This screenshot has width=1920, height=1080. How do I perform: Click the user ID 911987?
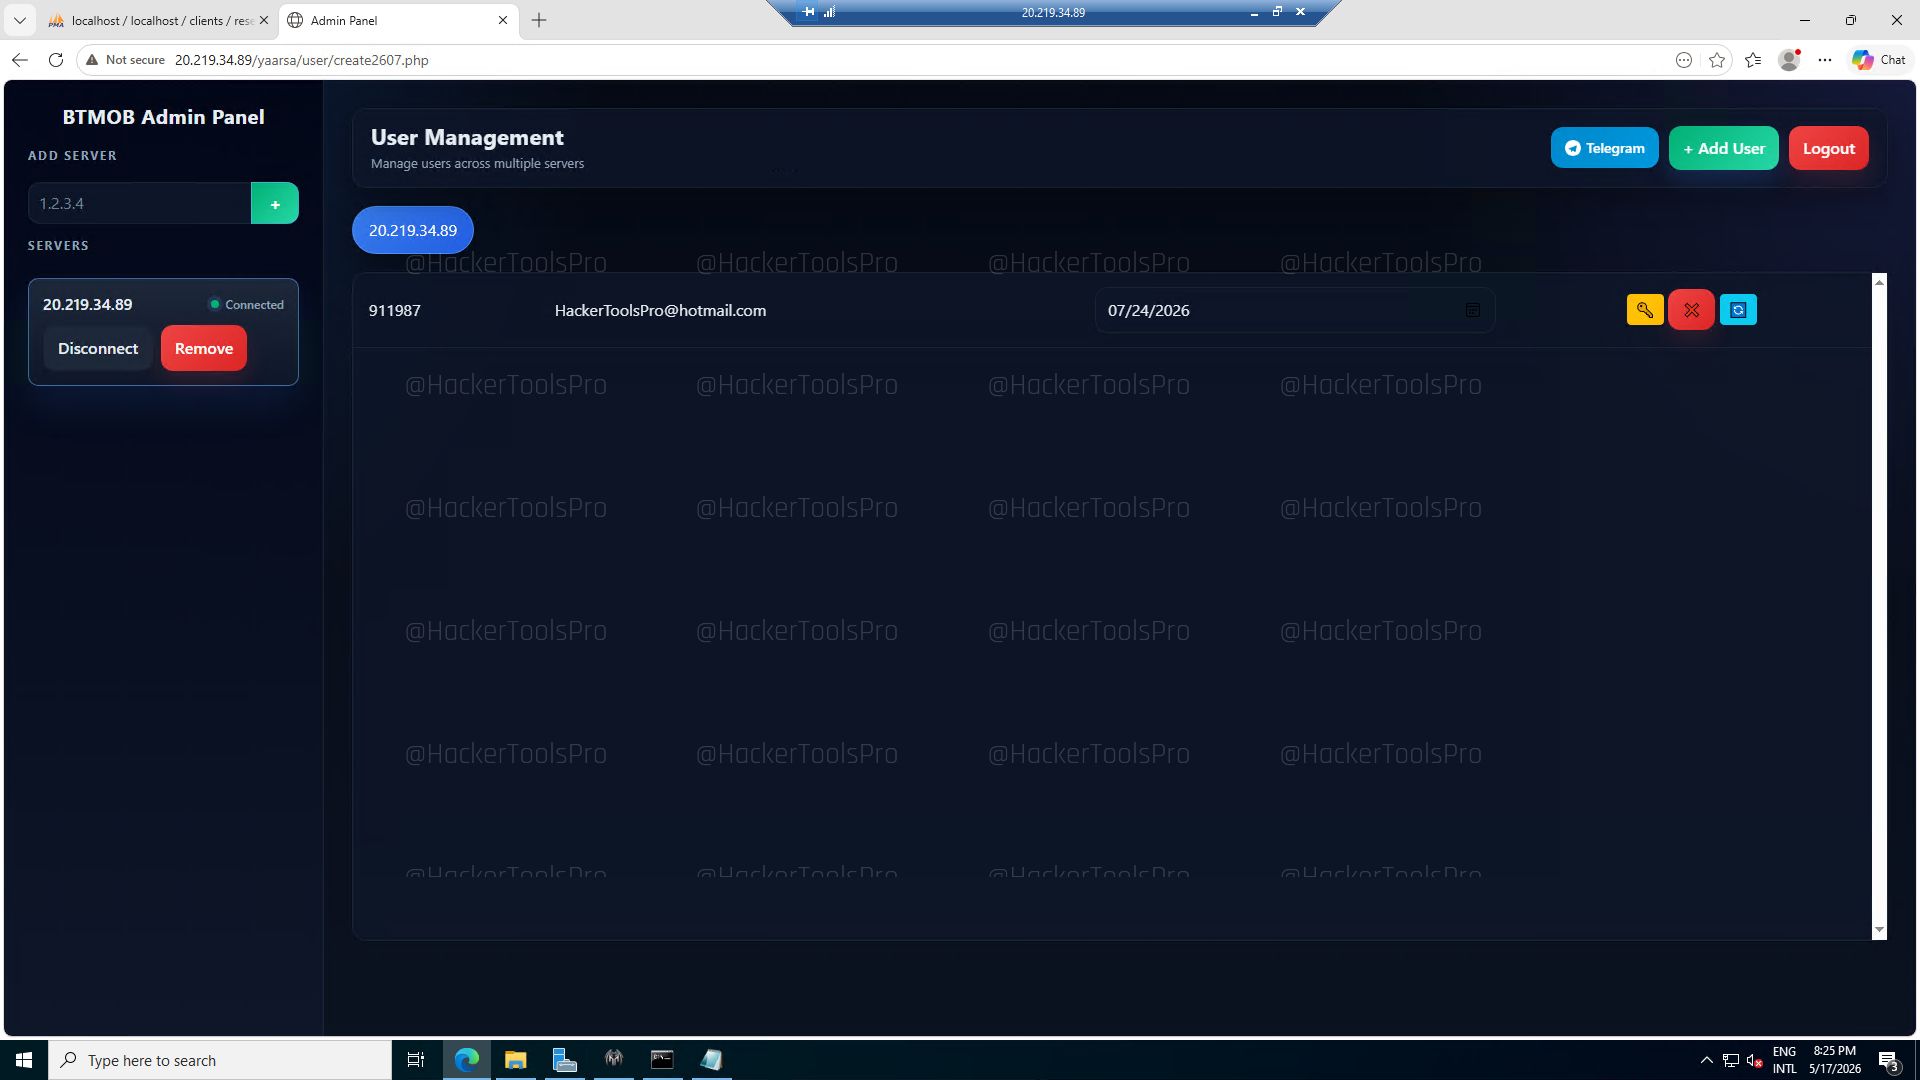[395, 310]
